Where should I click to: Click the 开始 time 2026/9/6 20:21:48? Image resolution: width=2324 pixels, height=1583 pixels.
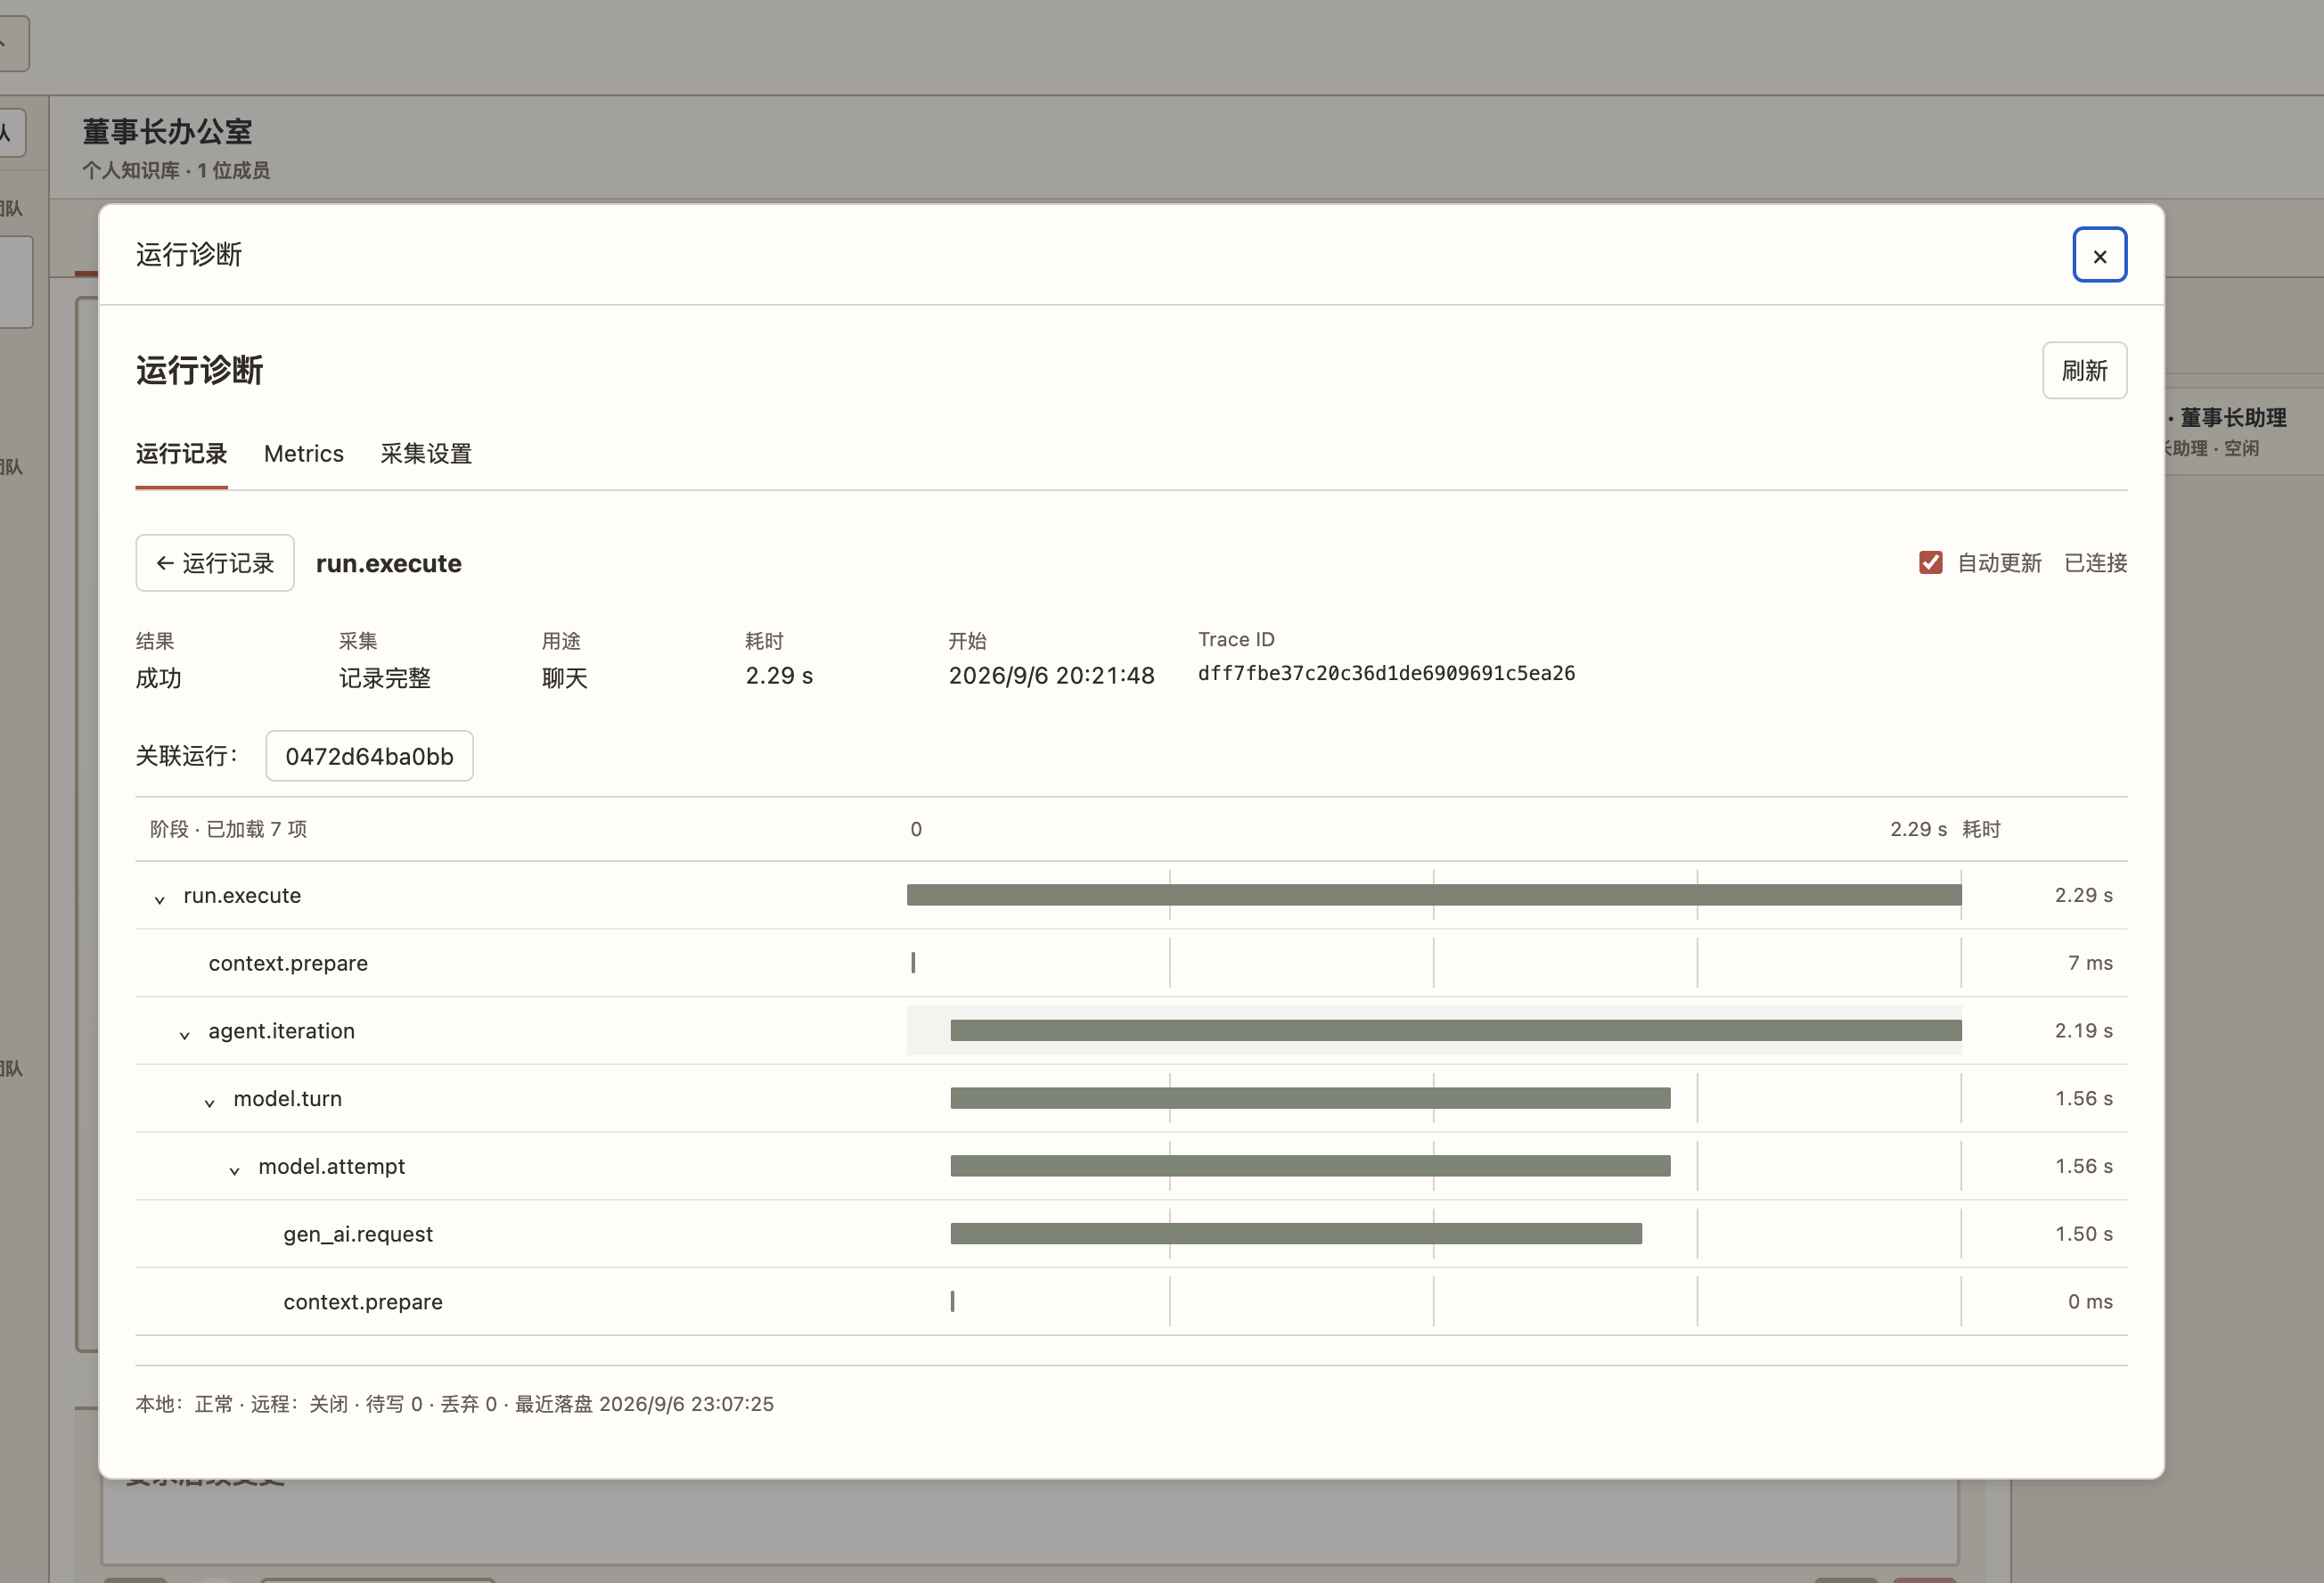[1051, 677]
